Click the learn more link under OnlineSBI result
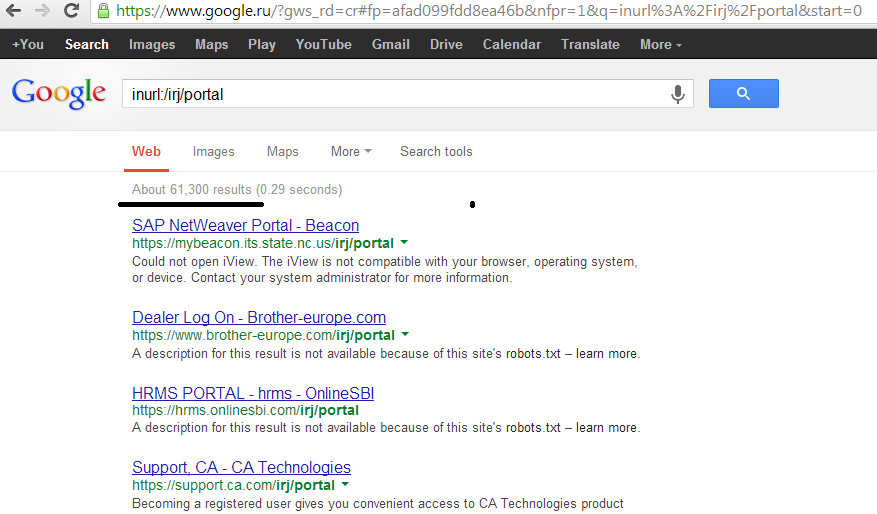 click(x=606, y=427)
